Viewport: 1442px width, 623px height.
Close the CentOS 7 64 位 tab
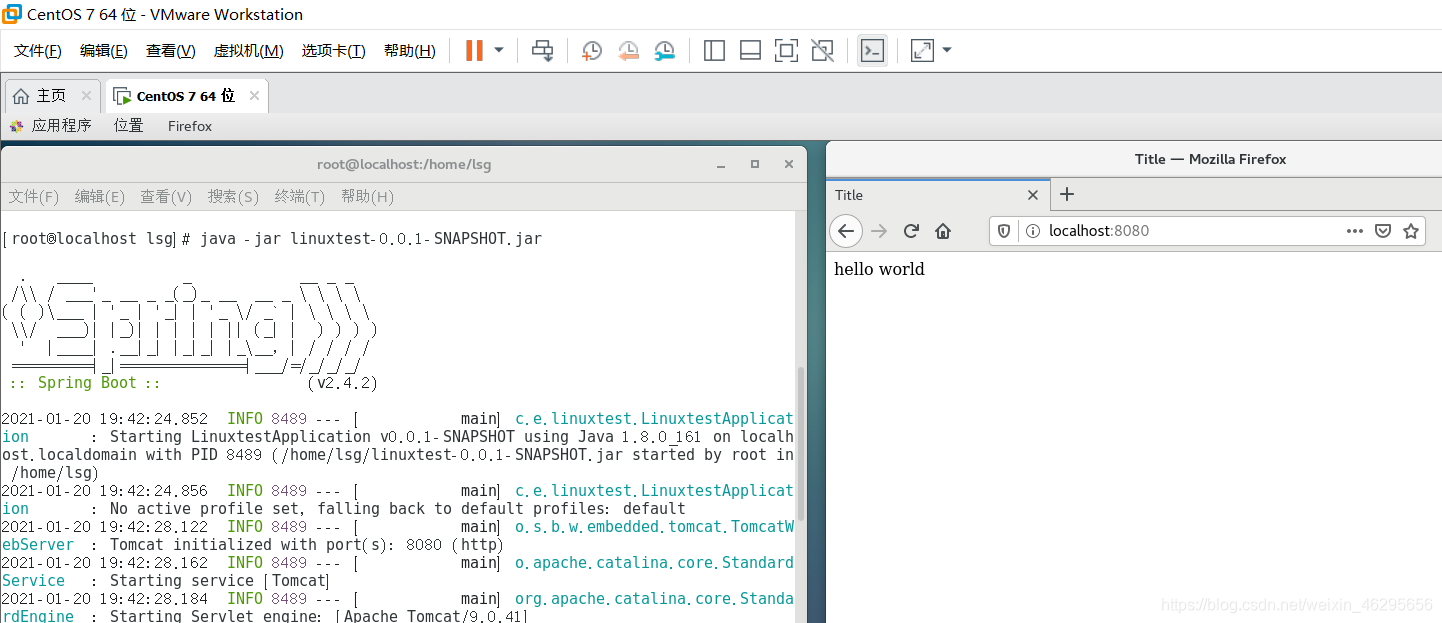click(254, 96)
